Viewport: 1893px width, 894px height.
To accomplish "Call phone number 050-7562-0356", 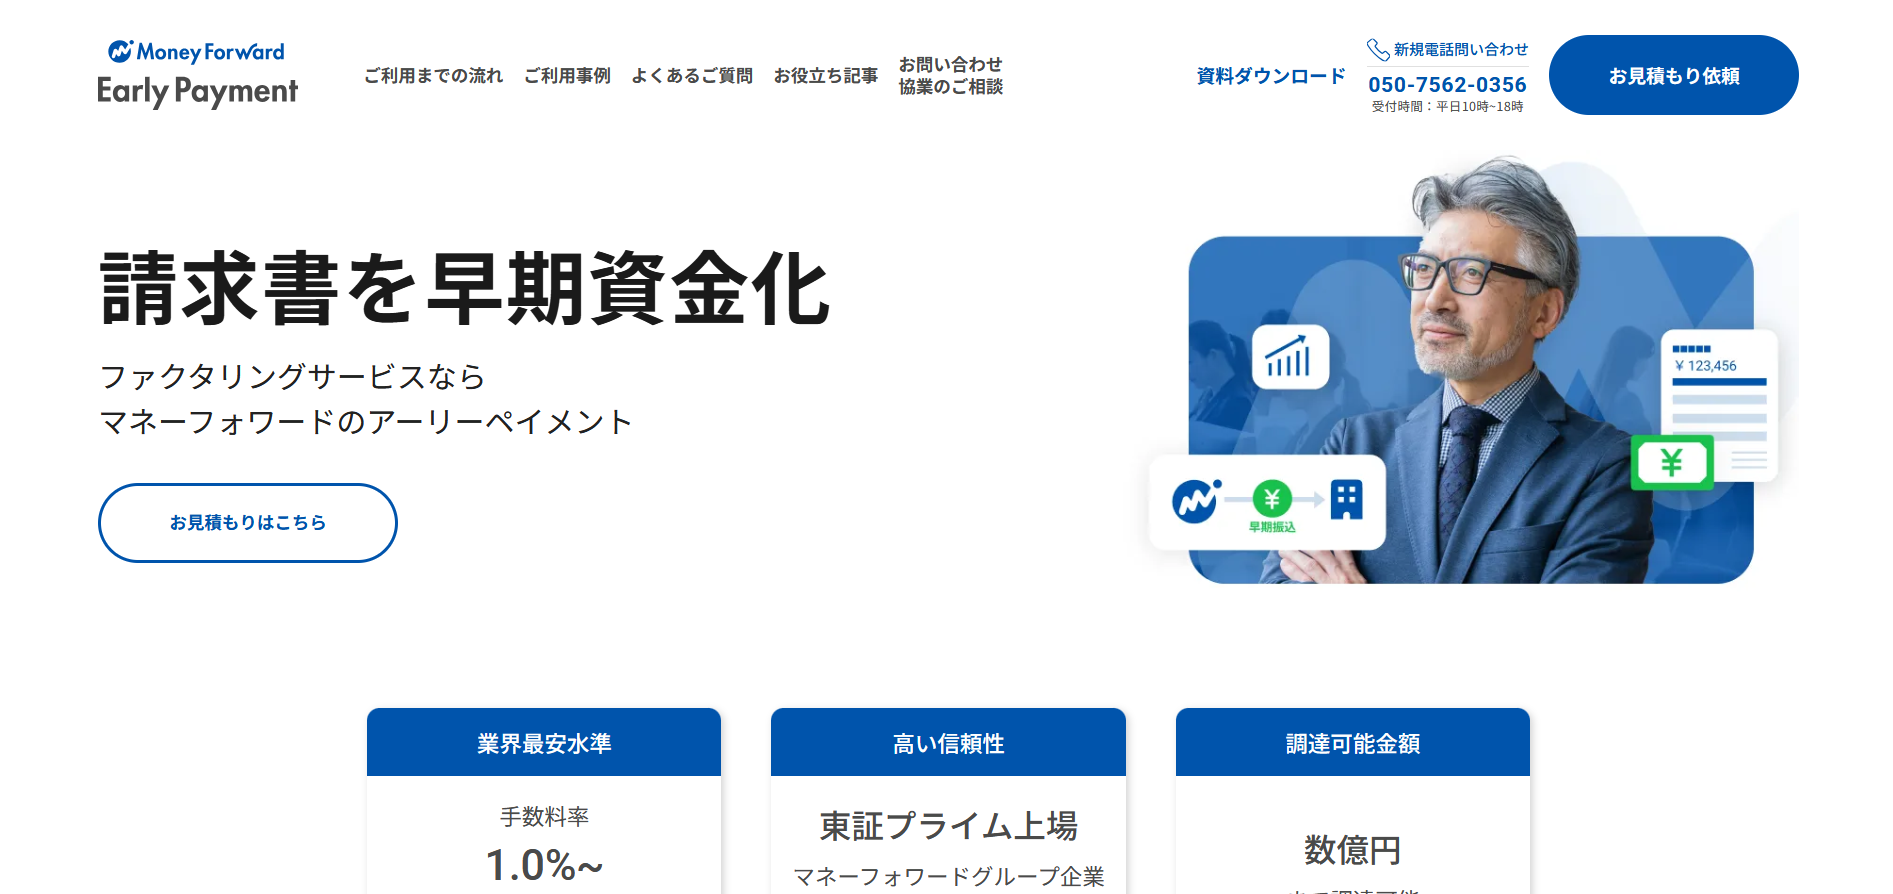I will tap(1447, 85).
